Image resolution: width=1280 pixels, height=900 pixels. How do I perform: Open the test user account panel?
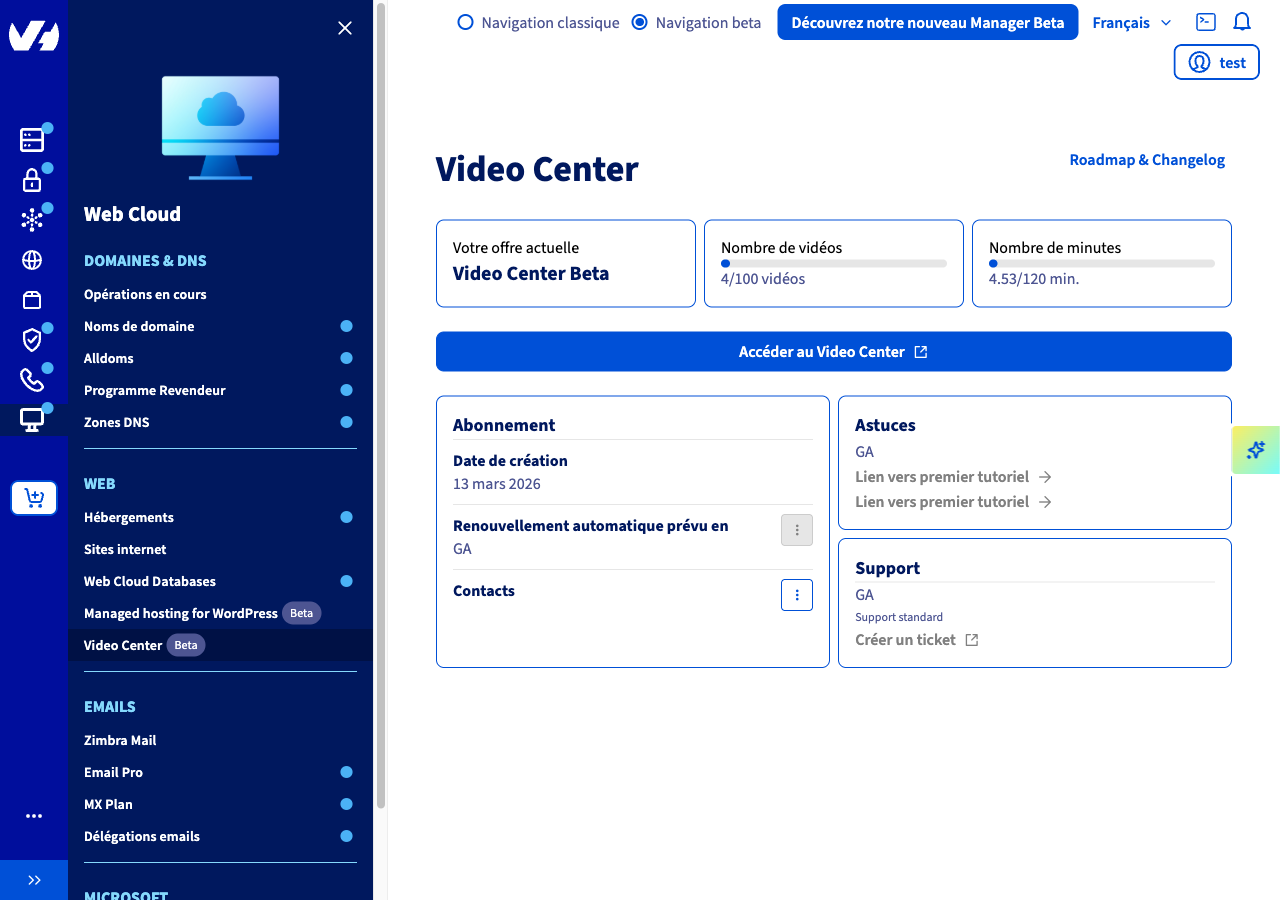click(1216, 61)
